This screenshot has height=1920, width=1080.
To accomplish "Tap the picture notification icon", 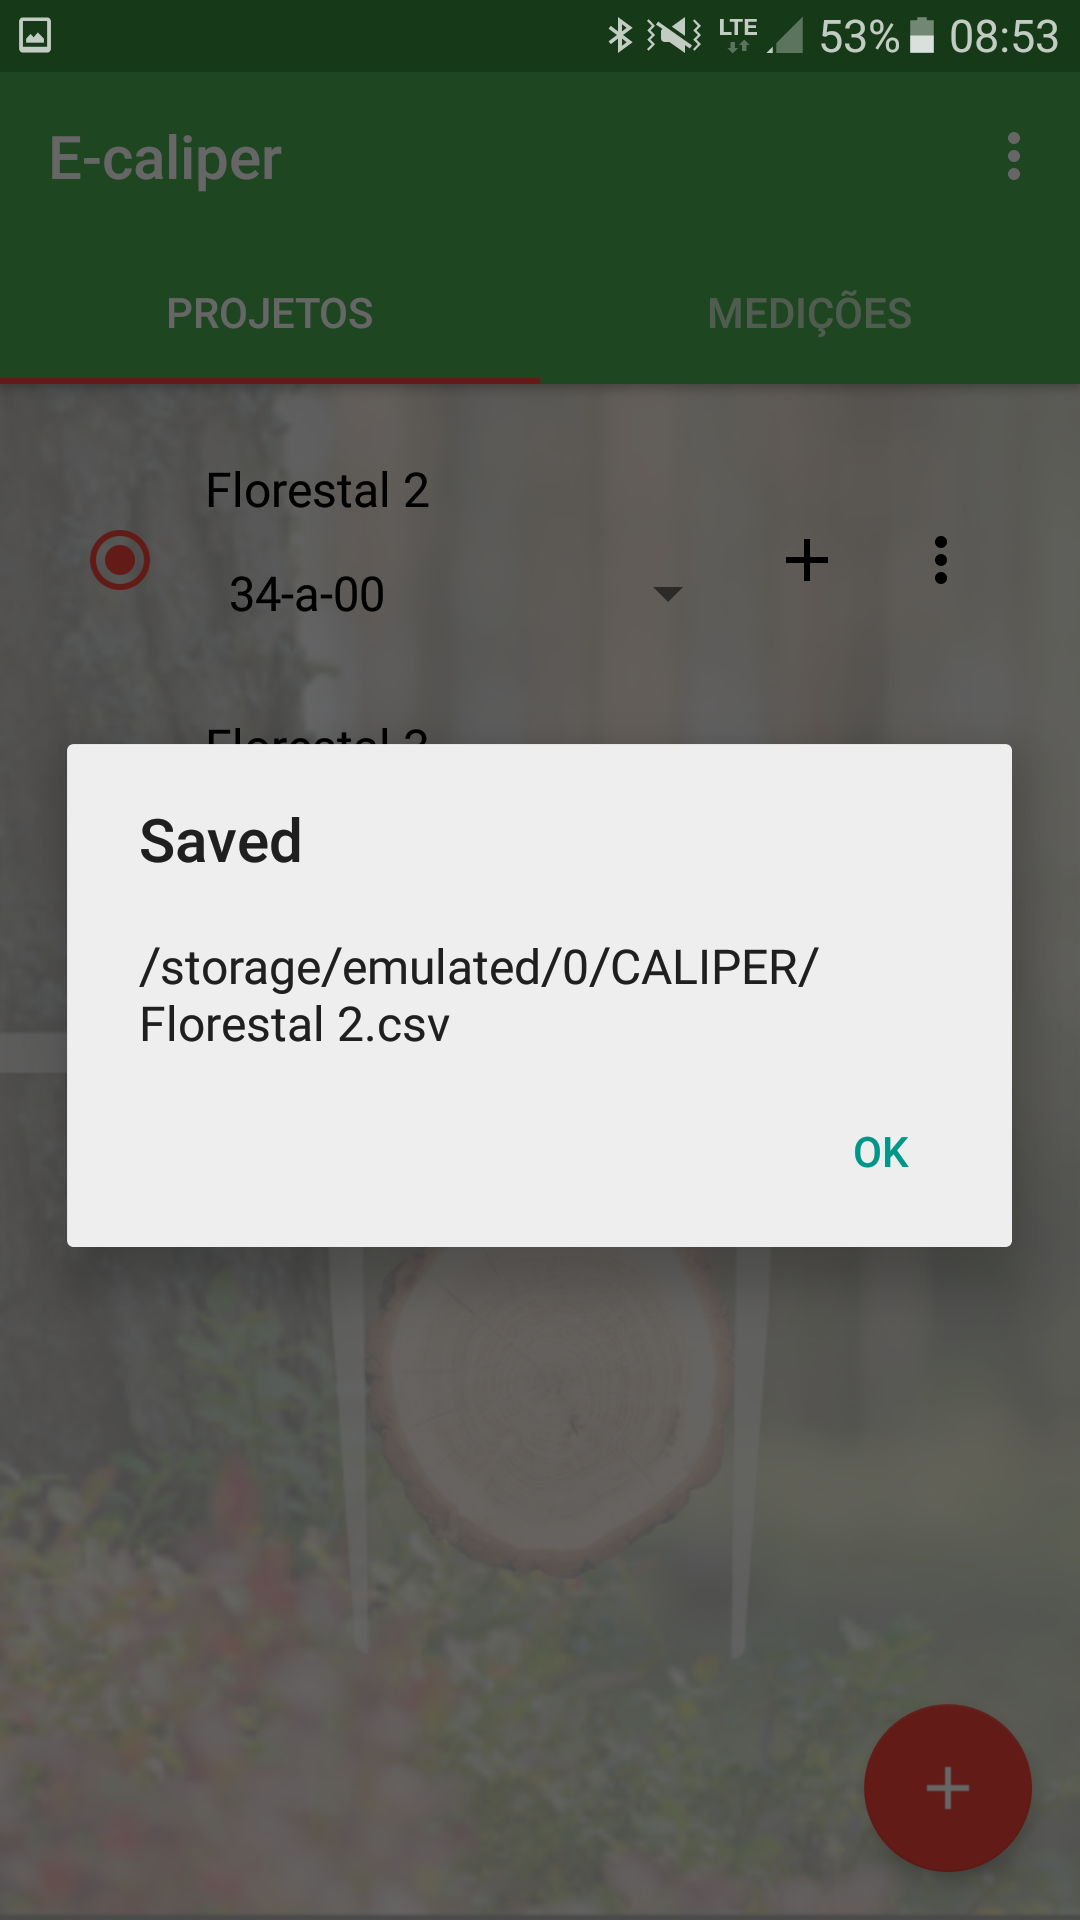I will [35, 36].
